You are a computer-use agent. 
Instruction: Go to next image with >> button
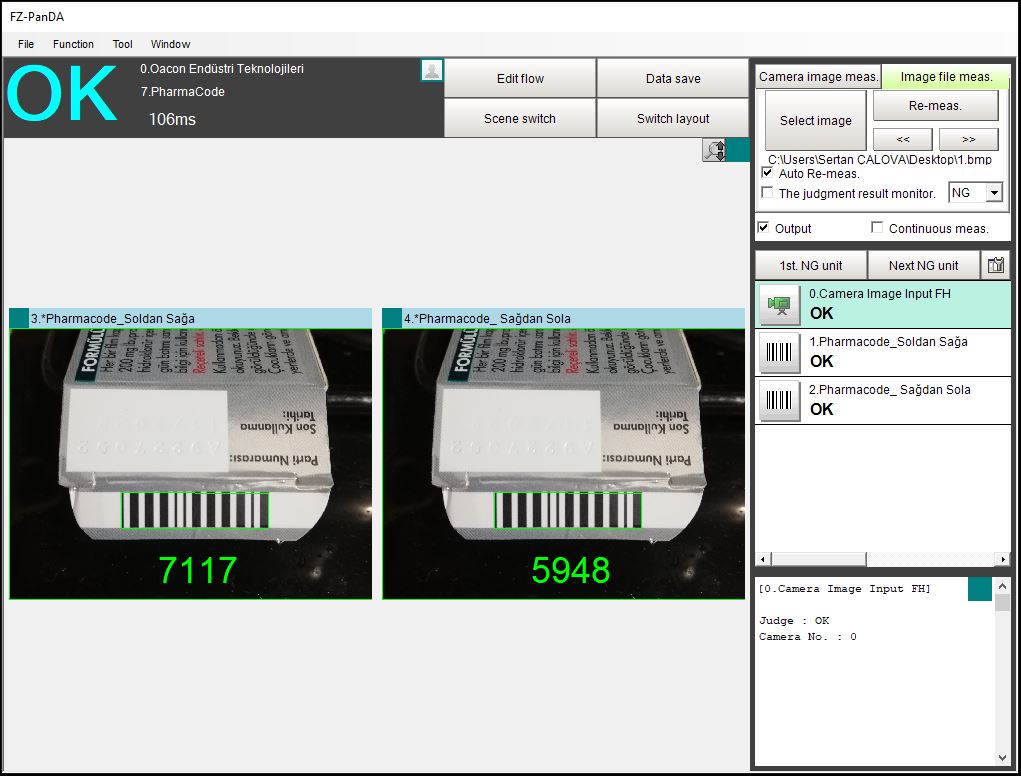click(x=968, y=139)
